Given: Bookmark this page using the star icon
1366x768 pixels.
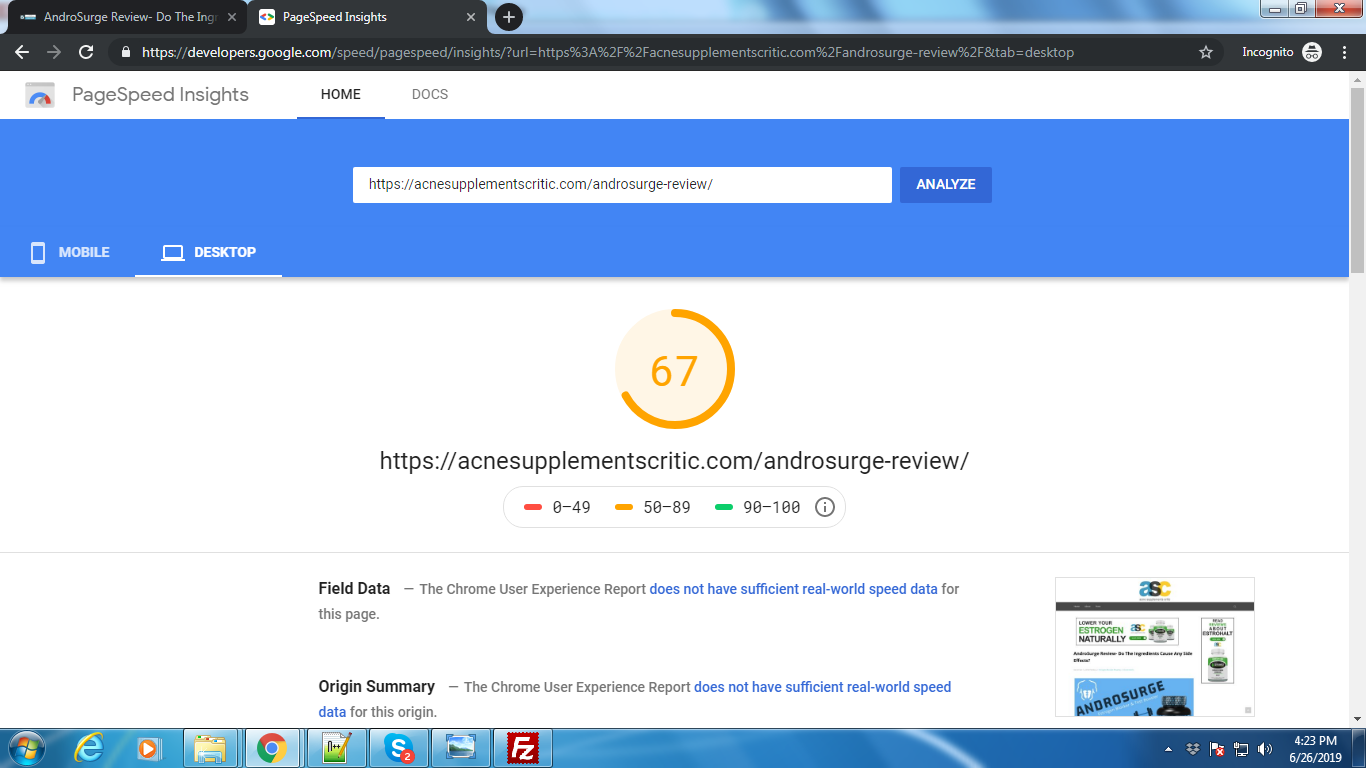Looking at the screenshot, I should click(1206, 52).
